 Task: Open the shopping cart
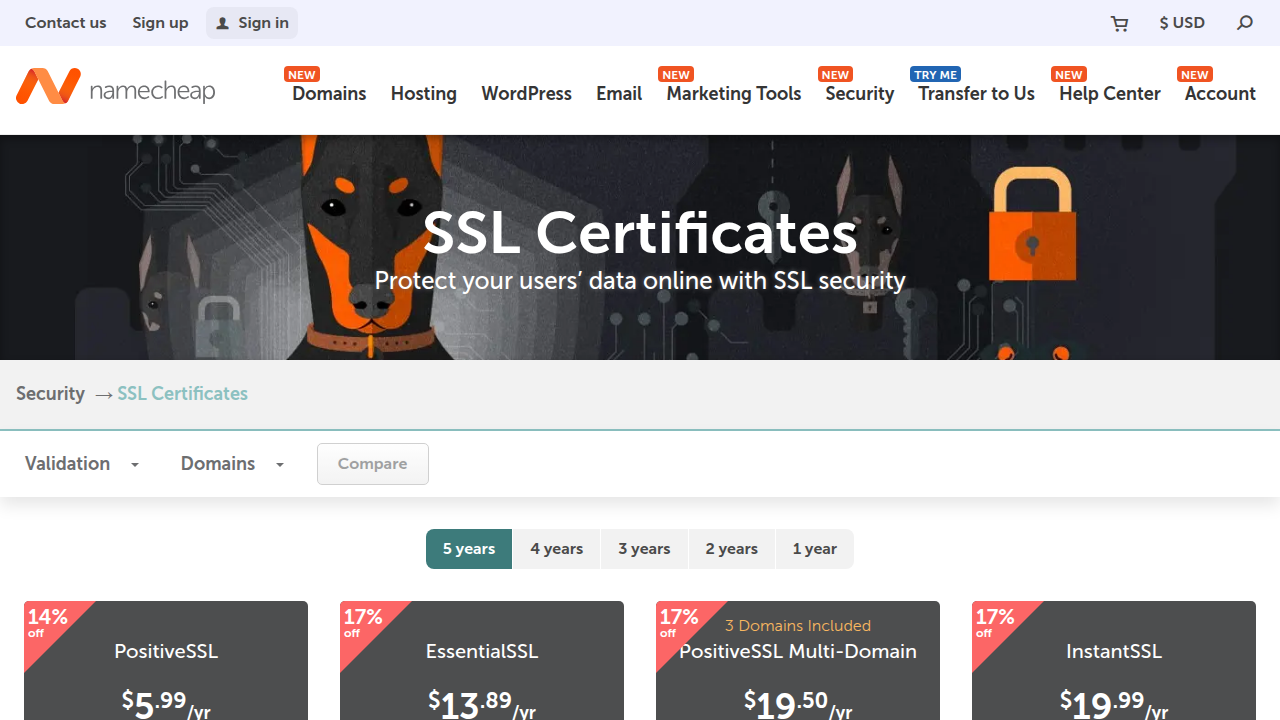1120,23
